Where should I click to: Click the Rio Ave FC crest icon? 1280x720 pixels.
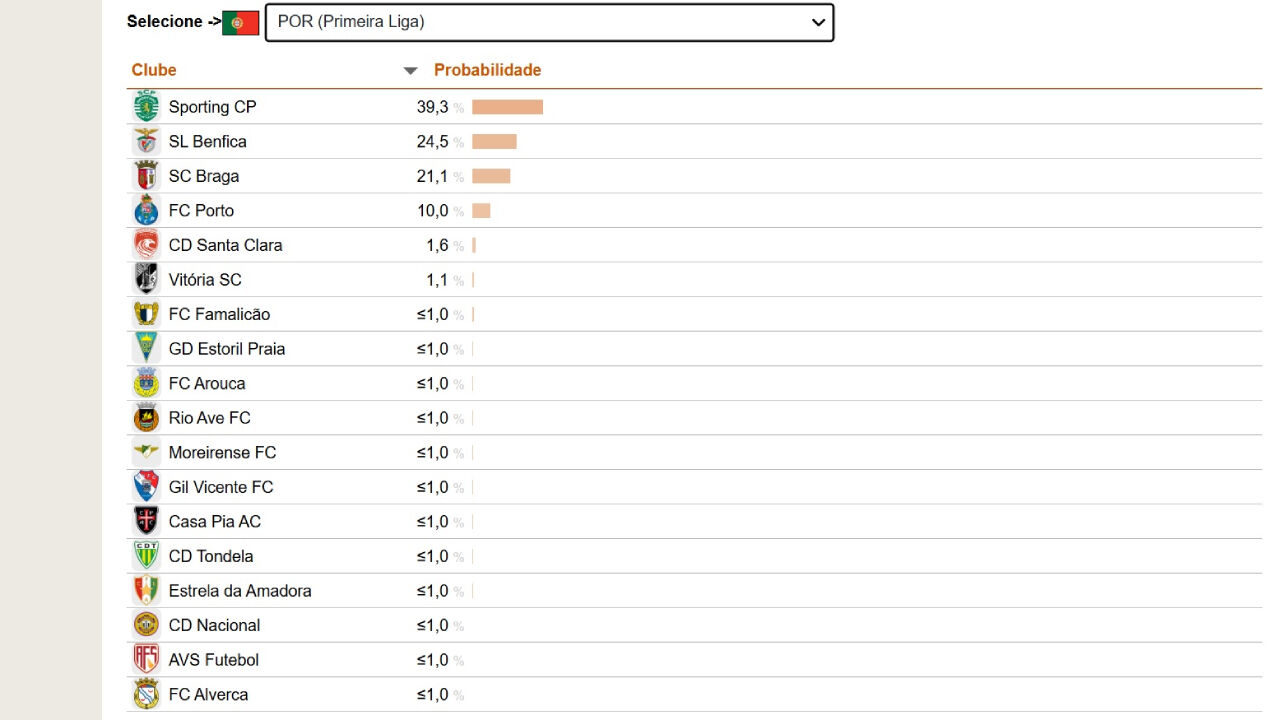pos(145,417)
